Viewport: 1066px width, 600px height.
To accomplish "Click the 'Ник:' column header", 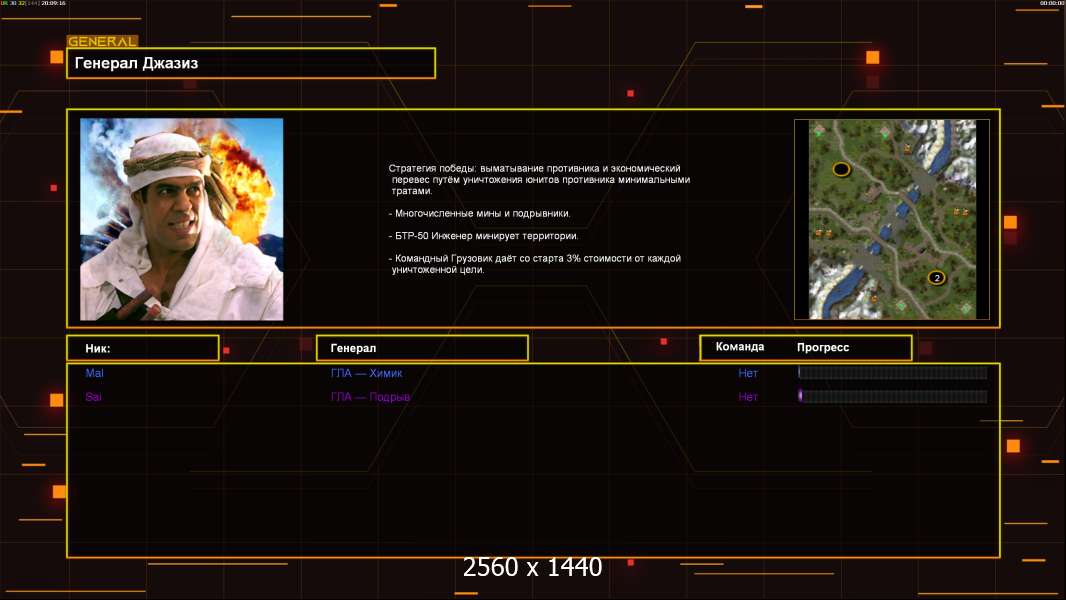I will [142, 348].
